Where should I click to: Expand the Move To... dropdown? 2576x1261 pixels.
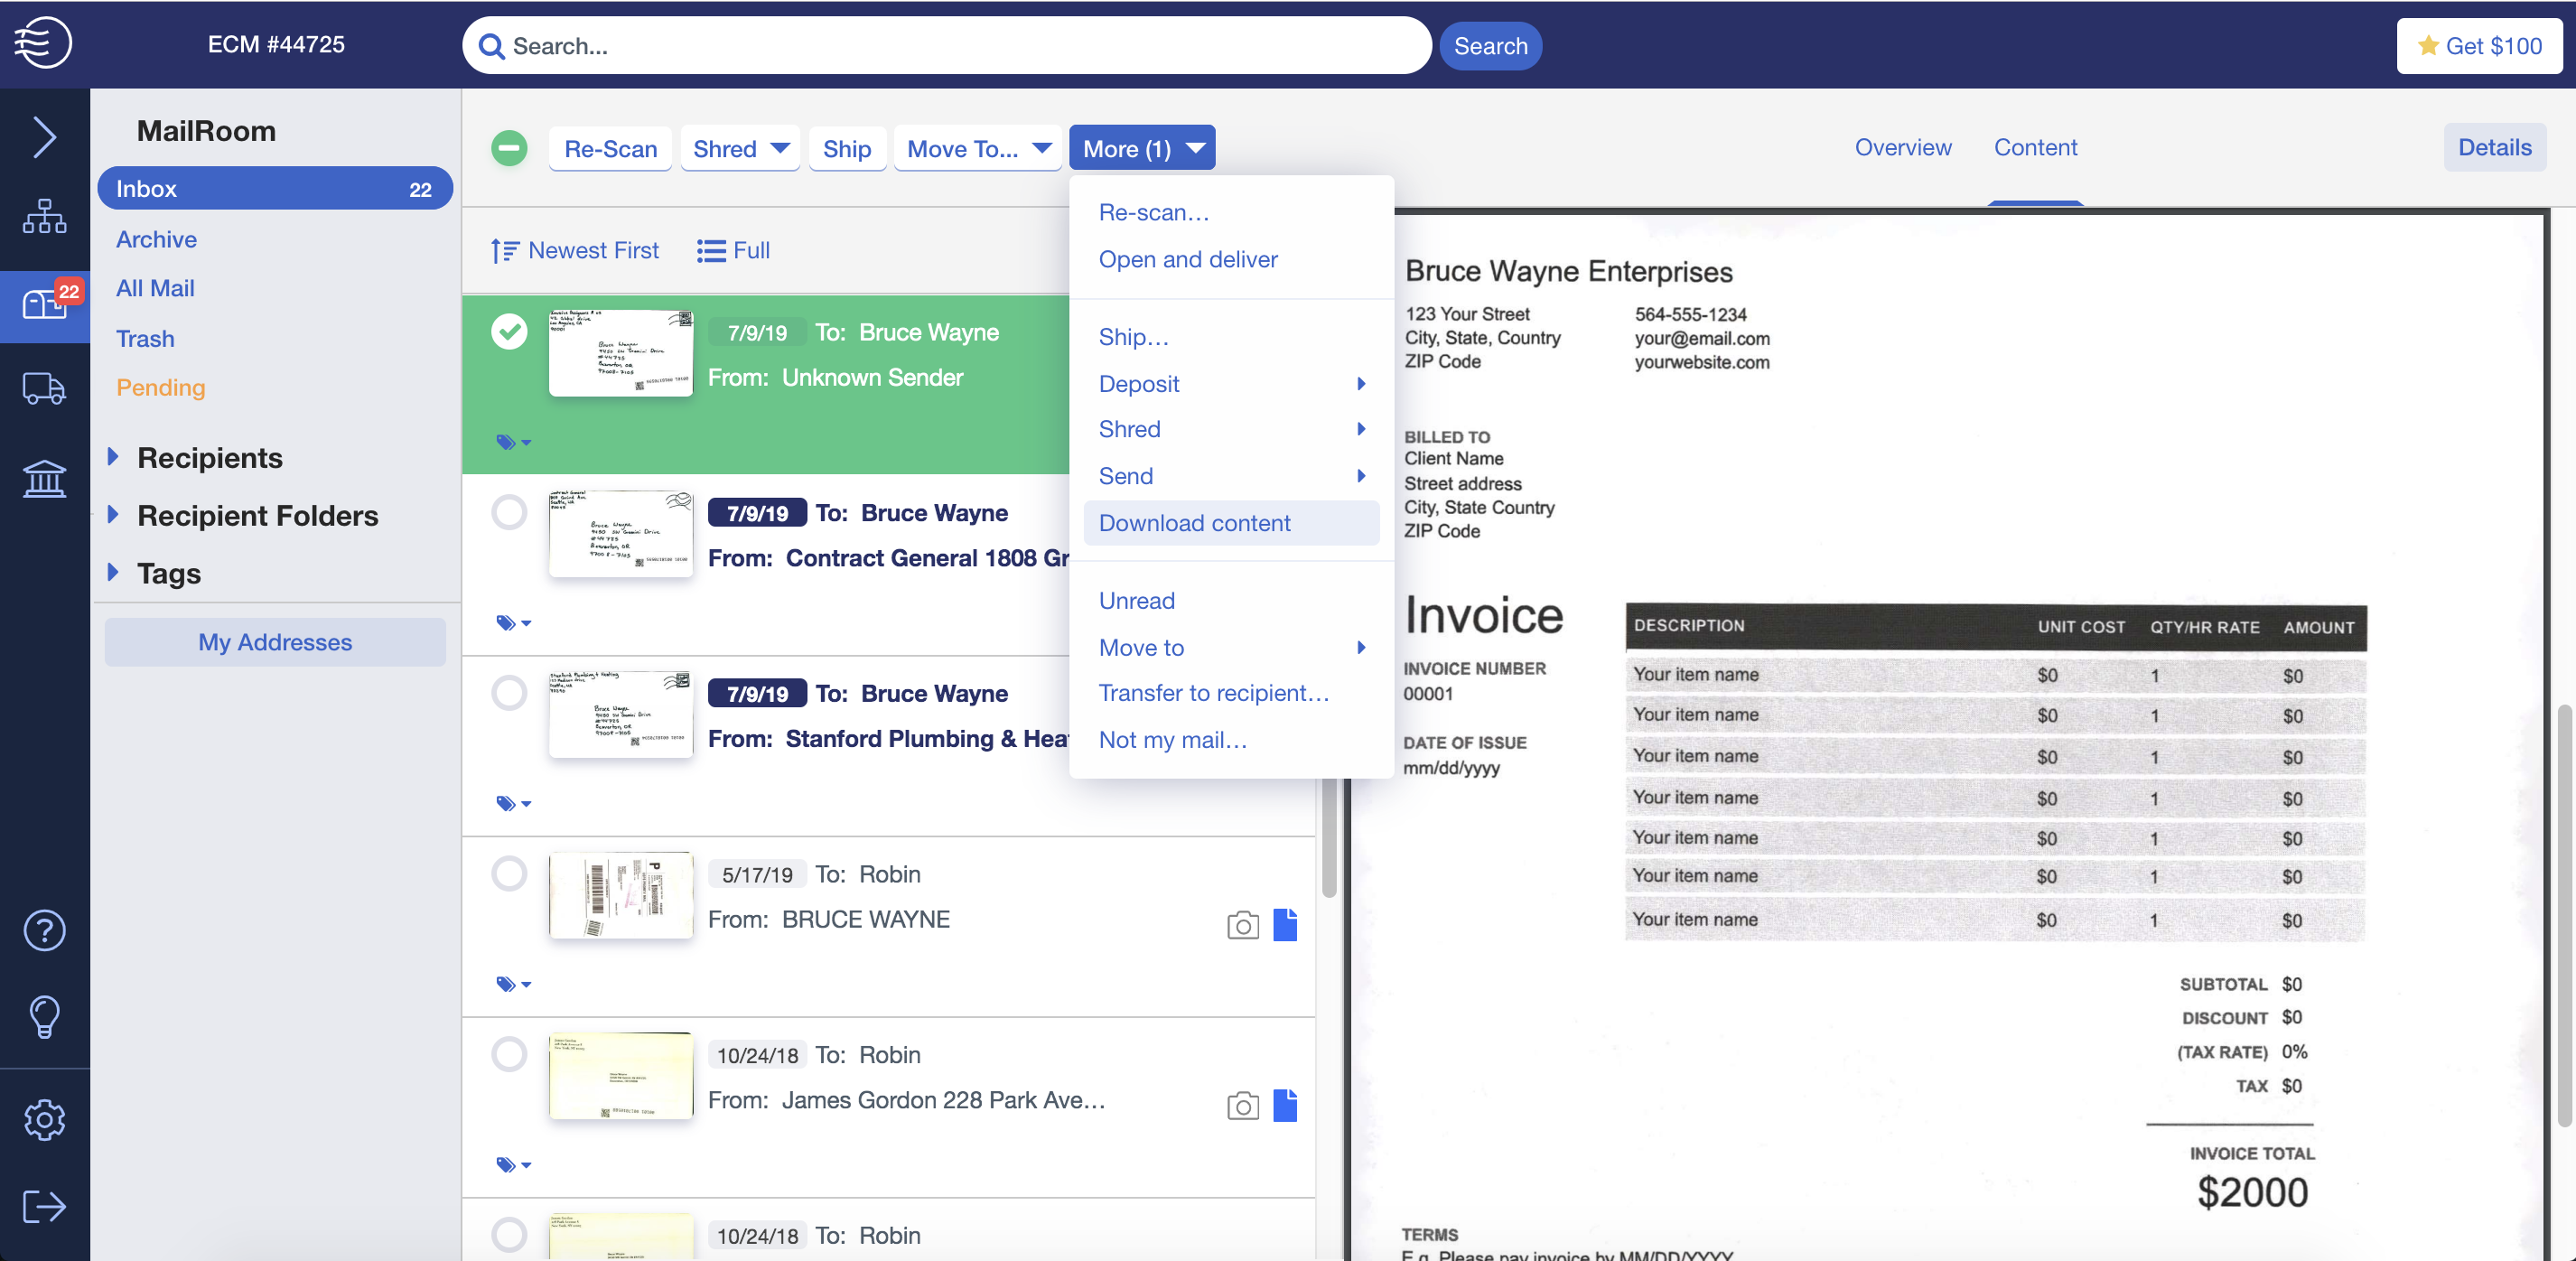[x=978, y=148]
